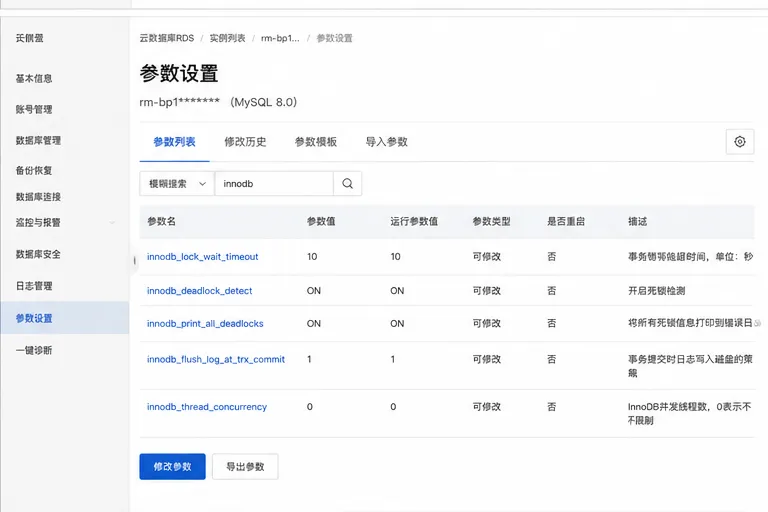Click parameter value ON for innodb_print_all_deadlocks
The height and width of the screenshot is (512, 768).
313,324
